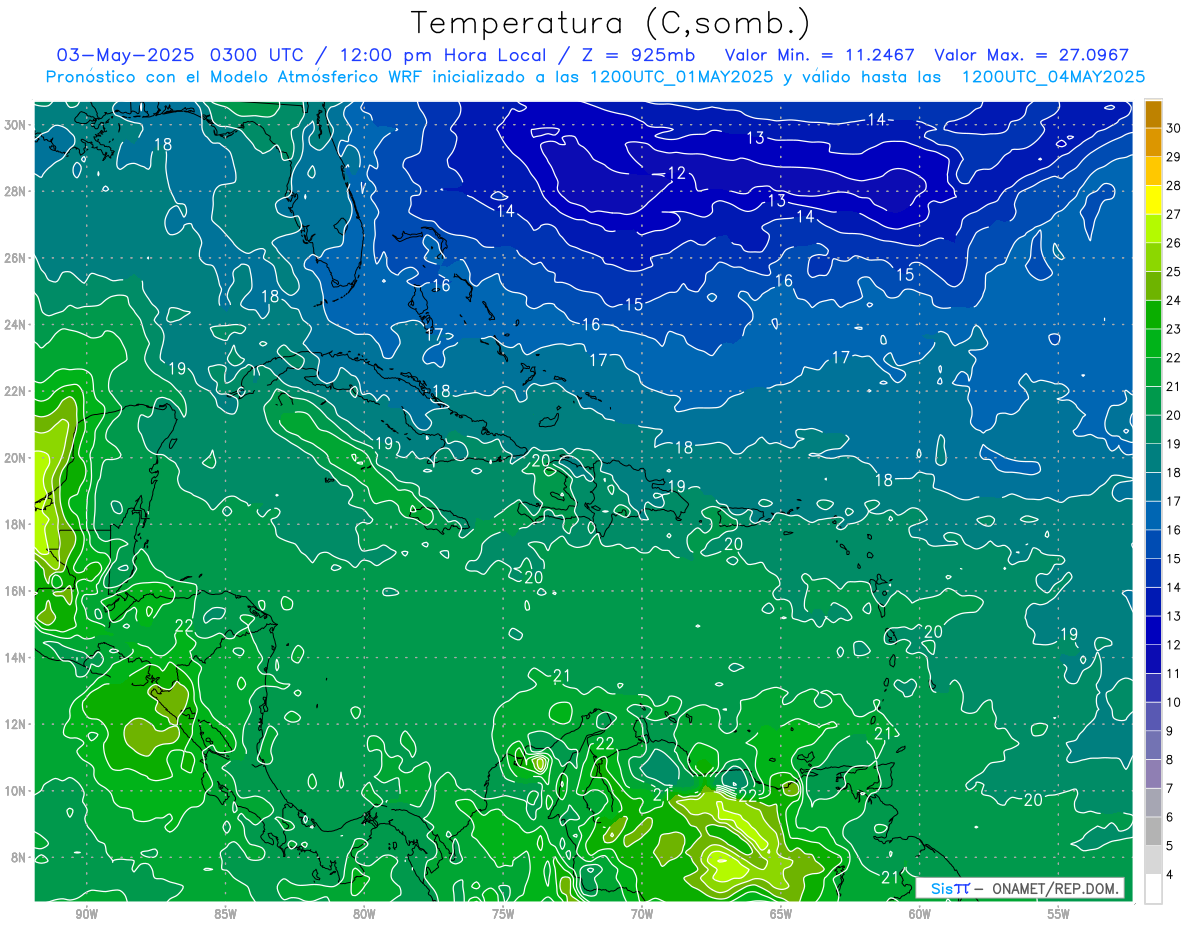Click the "85W" longitude axis label
The width and height of the screenshot is (1200, 927).
pyautogui.click(x=225, y=915)
